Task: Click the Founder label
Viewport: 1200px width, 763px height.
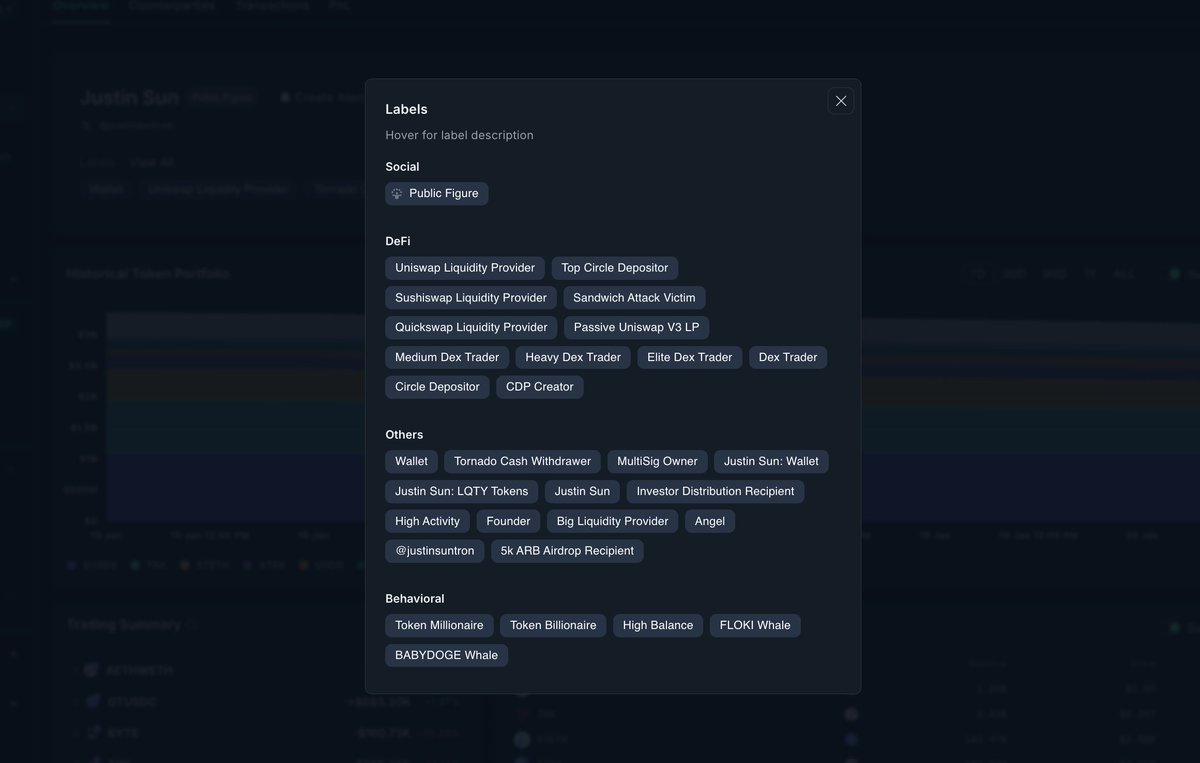Action: tap(508, 521)
